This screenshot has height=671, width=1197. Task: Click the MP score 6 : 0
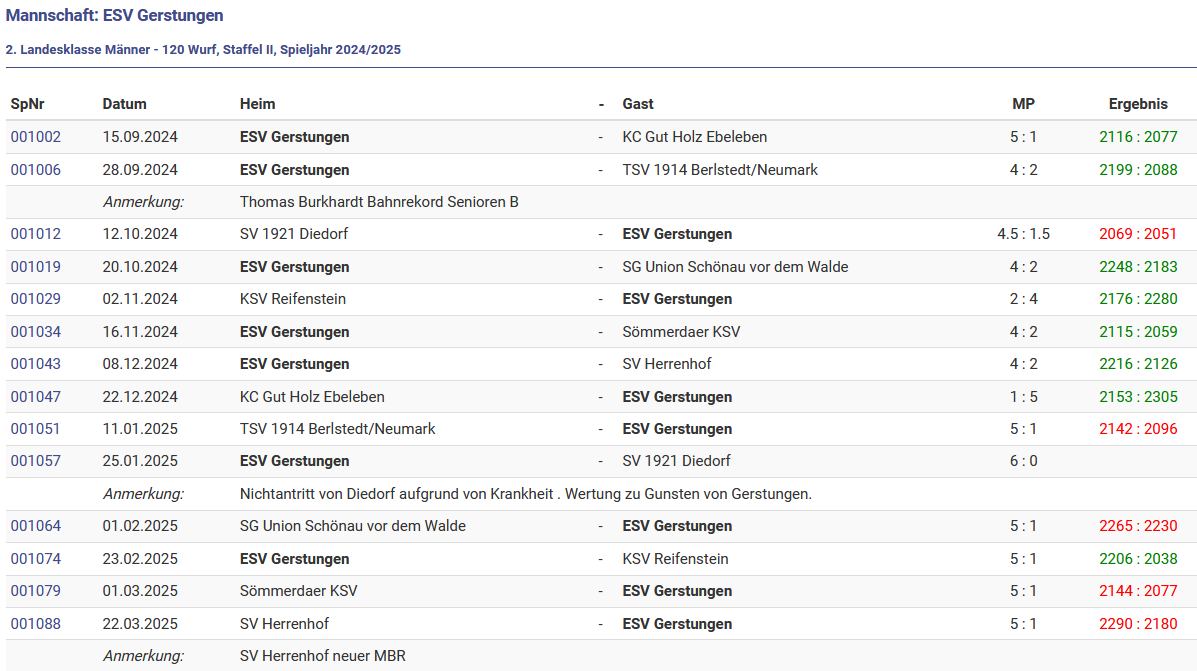tap(1024, 461)
